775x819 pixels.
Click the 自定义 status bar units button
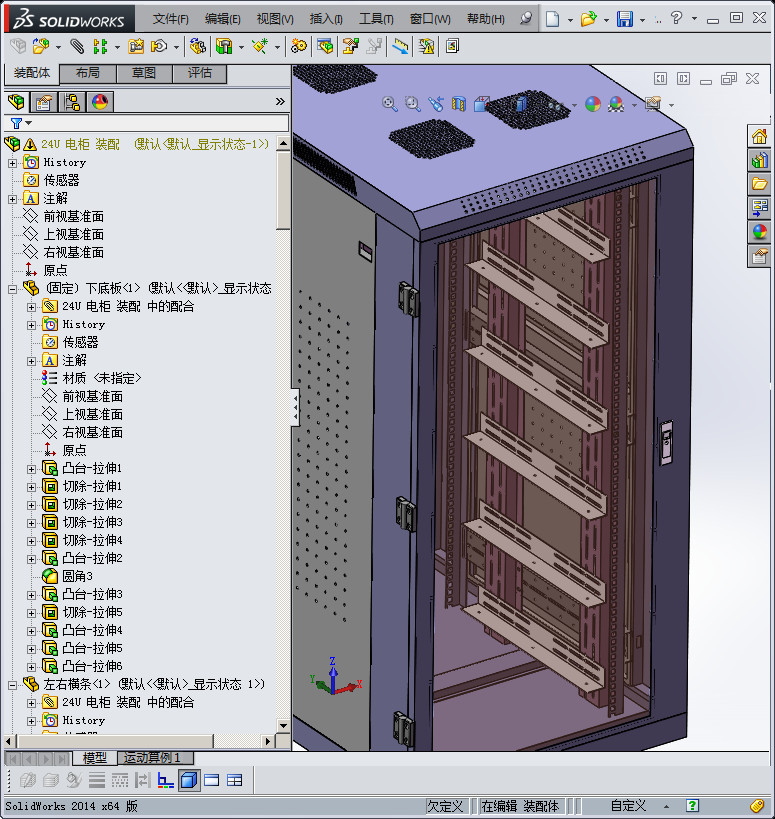click(x=628, y=806)
